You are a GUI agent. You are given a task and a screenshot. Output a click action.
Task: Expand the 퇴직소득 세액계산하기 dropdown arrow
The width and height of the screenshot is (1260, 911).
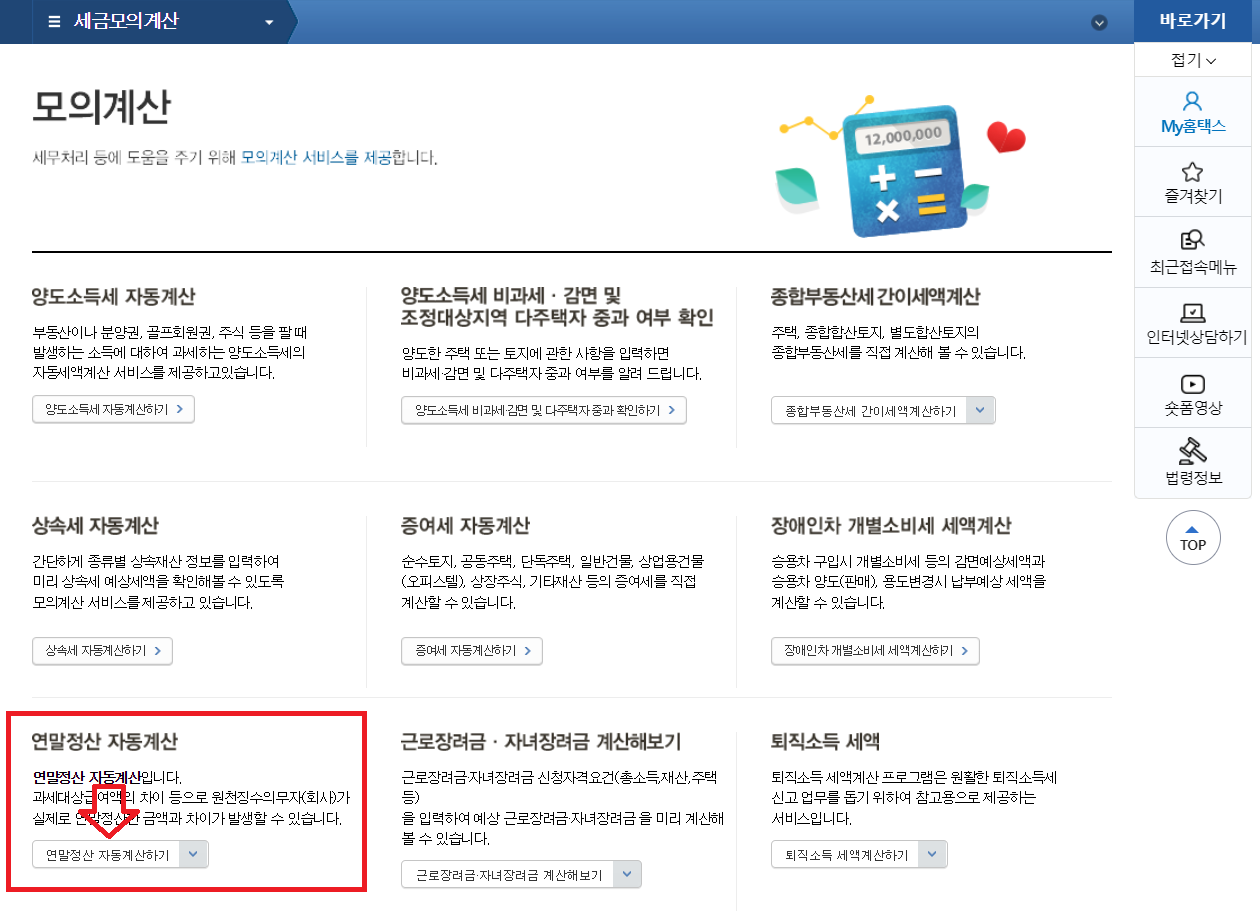[x=931, y=854]
